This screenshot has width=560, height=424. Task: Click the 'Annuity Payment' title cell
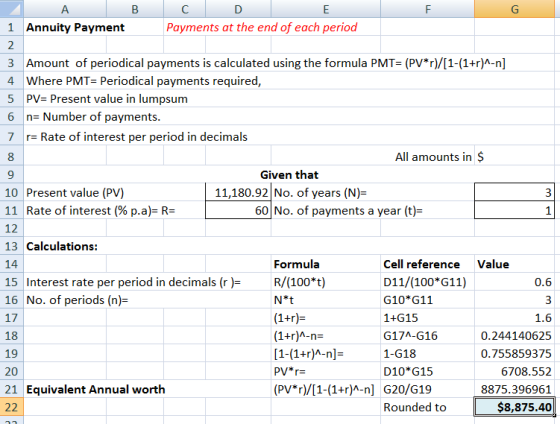(x=75, y=27)
